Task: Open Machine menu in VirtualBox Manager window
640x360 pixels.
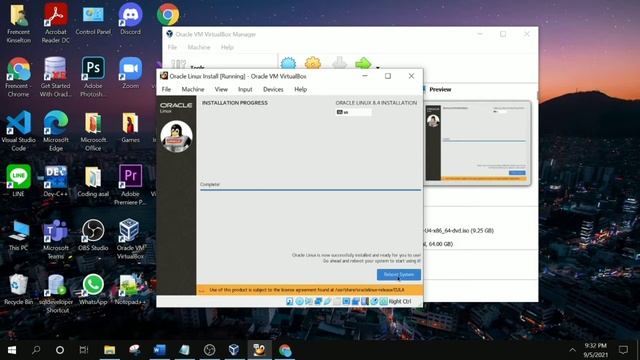Action: point(199,47)
